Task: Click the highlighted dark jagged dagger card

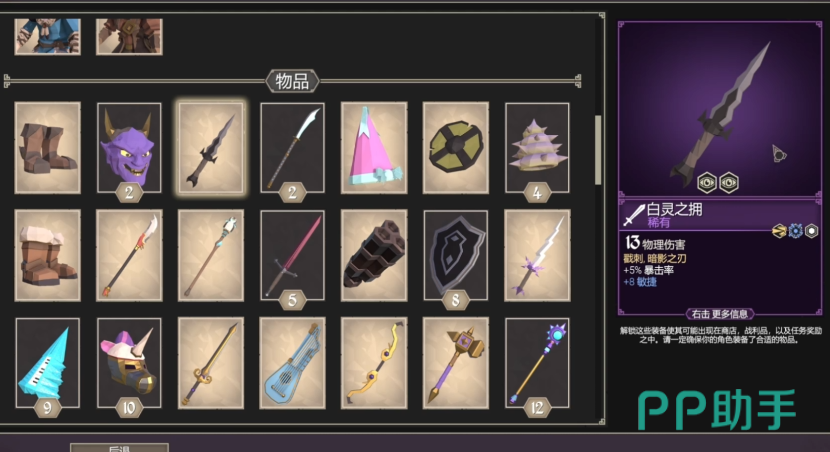Action: coord(211,148)
